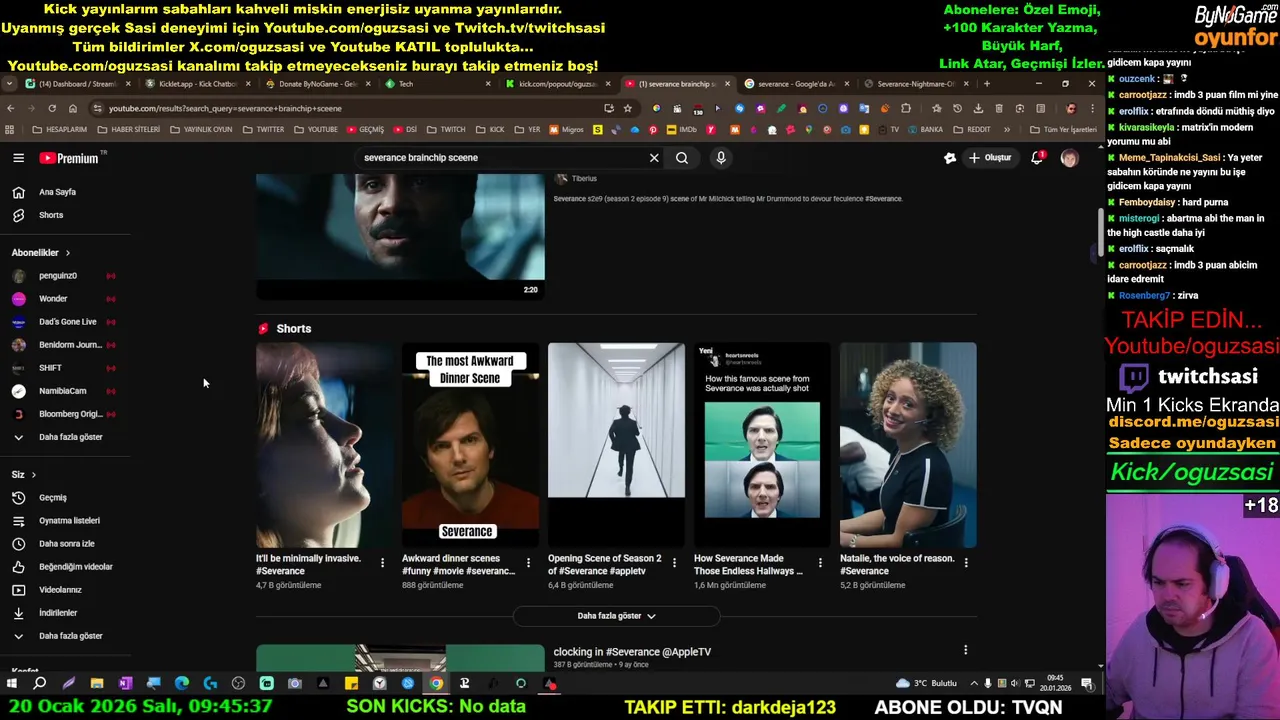The height and width of the screenshot is (720, 1280).
Task: Open Daha sonra izle watch later
Action: (65, 544)
